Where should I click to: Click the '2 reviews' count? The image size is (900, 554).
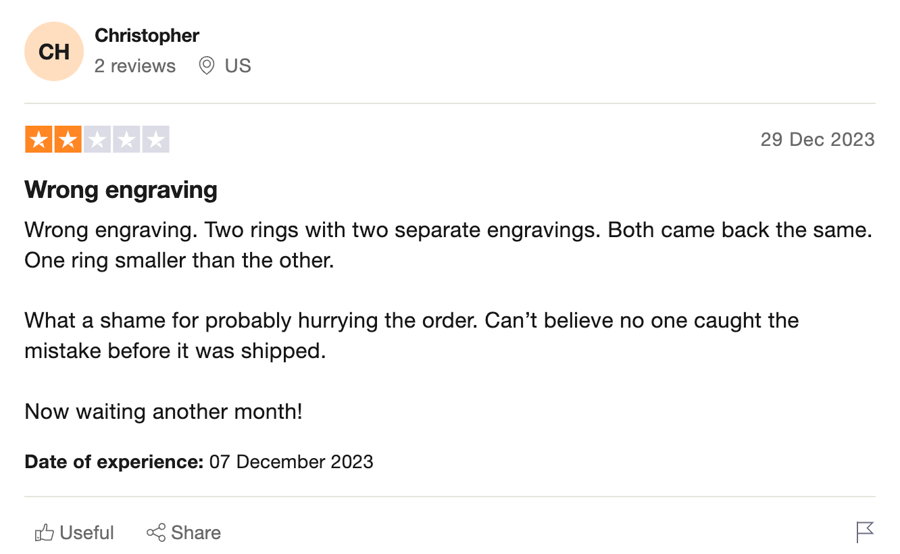135,66
